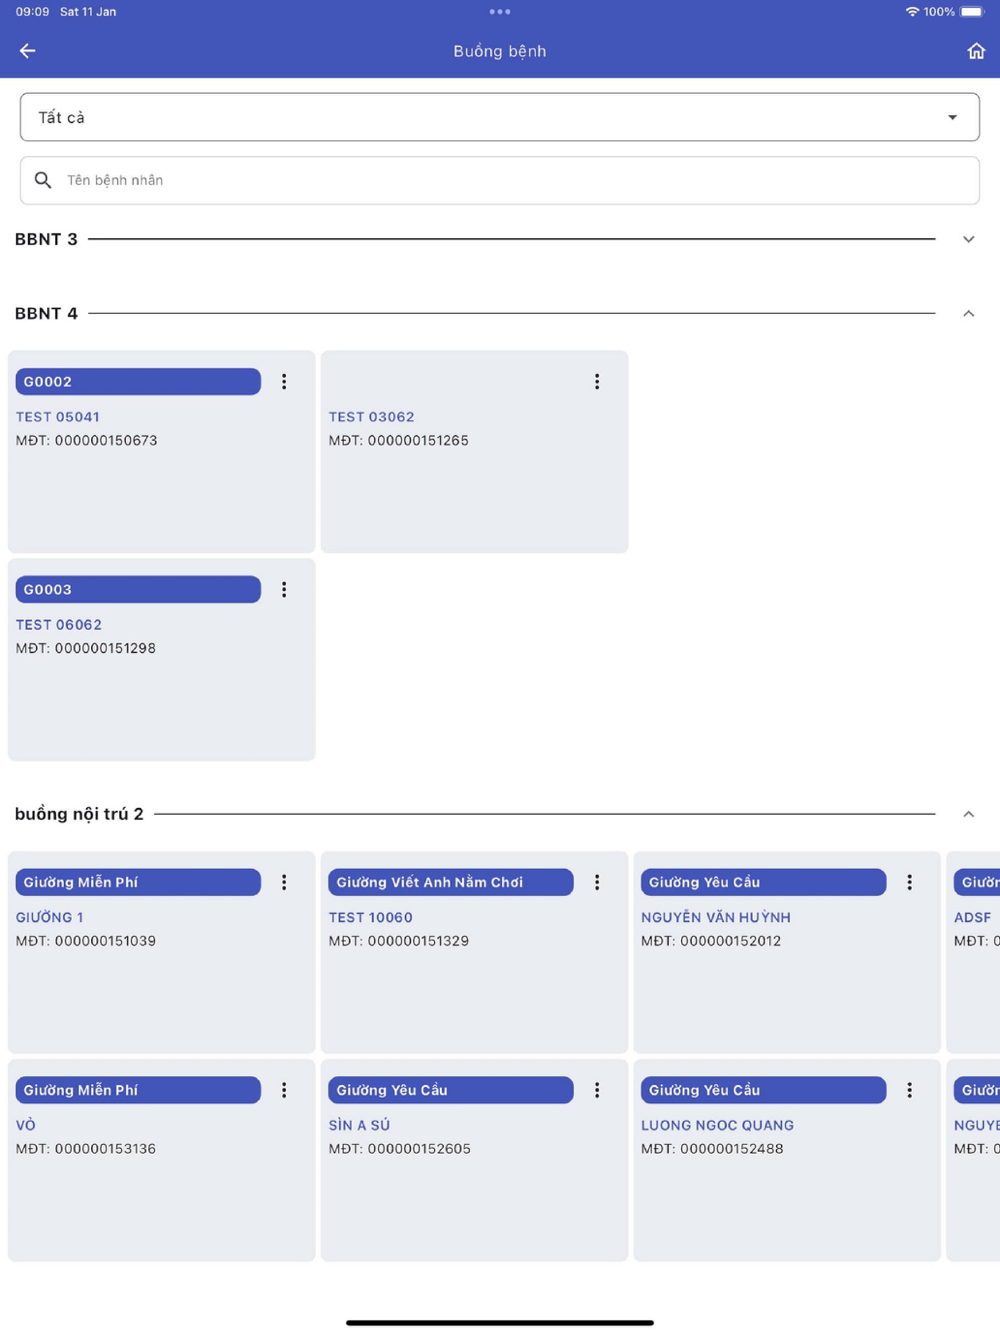1000x1333 pixels.
Task: Open options menu for bed G0002
Action: 284,382
